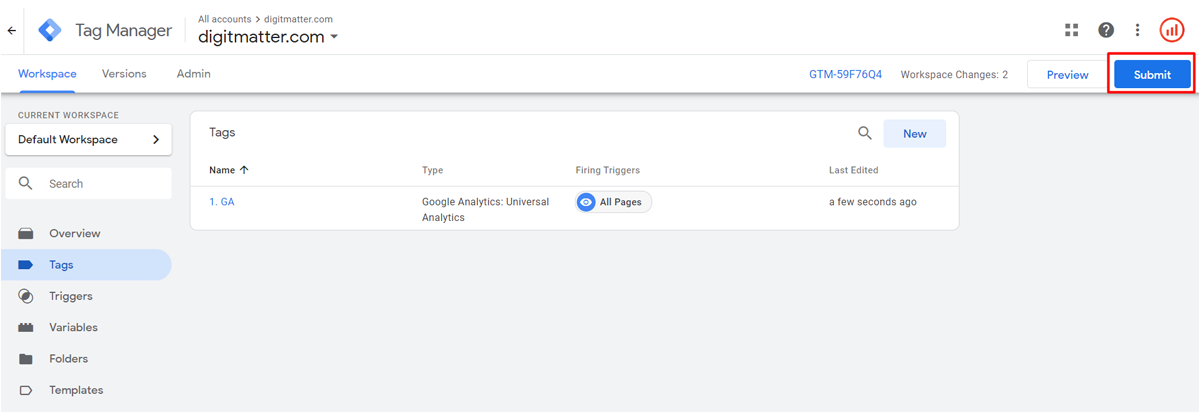
Task: Switch to the Admin tab
Action: tap(194, 74)
